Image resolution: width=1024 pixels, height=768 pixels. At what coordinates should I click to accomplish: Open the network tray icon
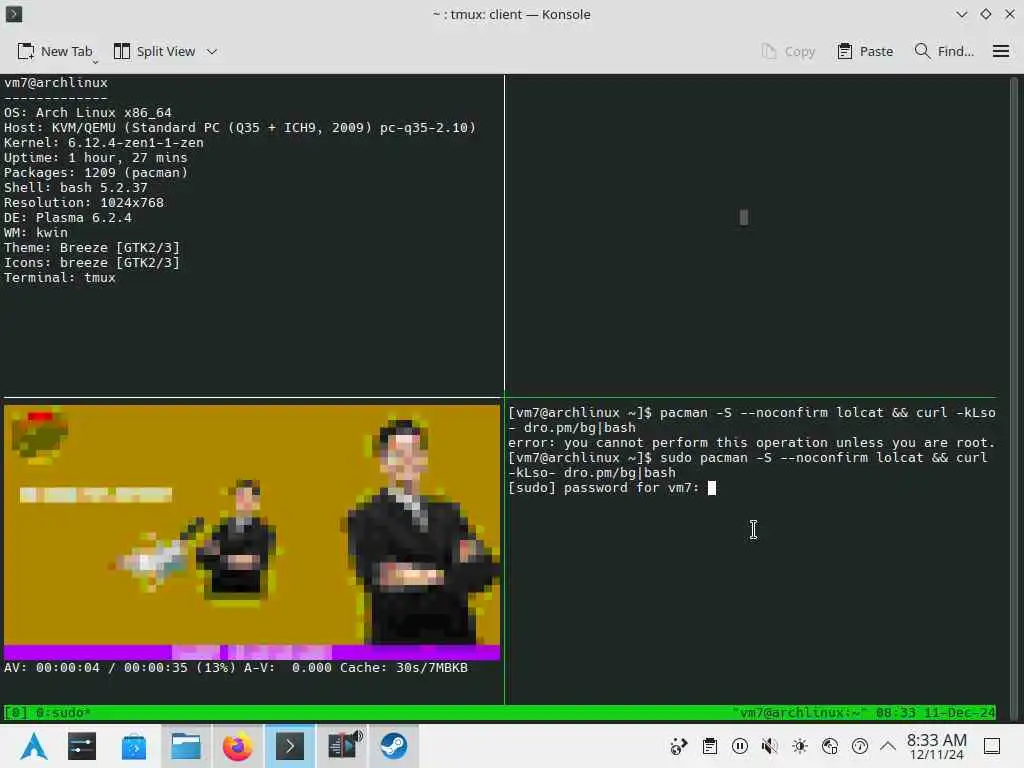tap(830, 746)
